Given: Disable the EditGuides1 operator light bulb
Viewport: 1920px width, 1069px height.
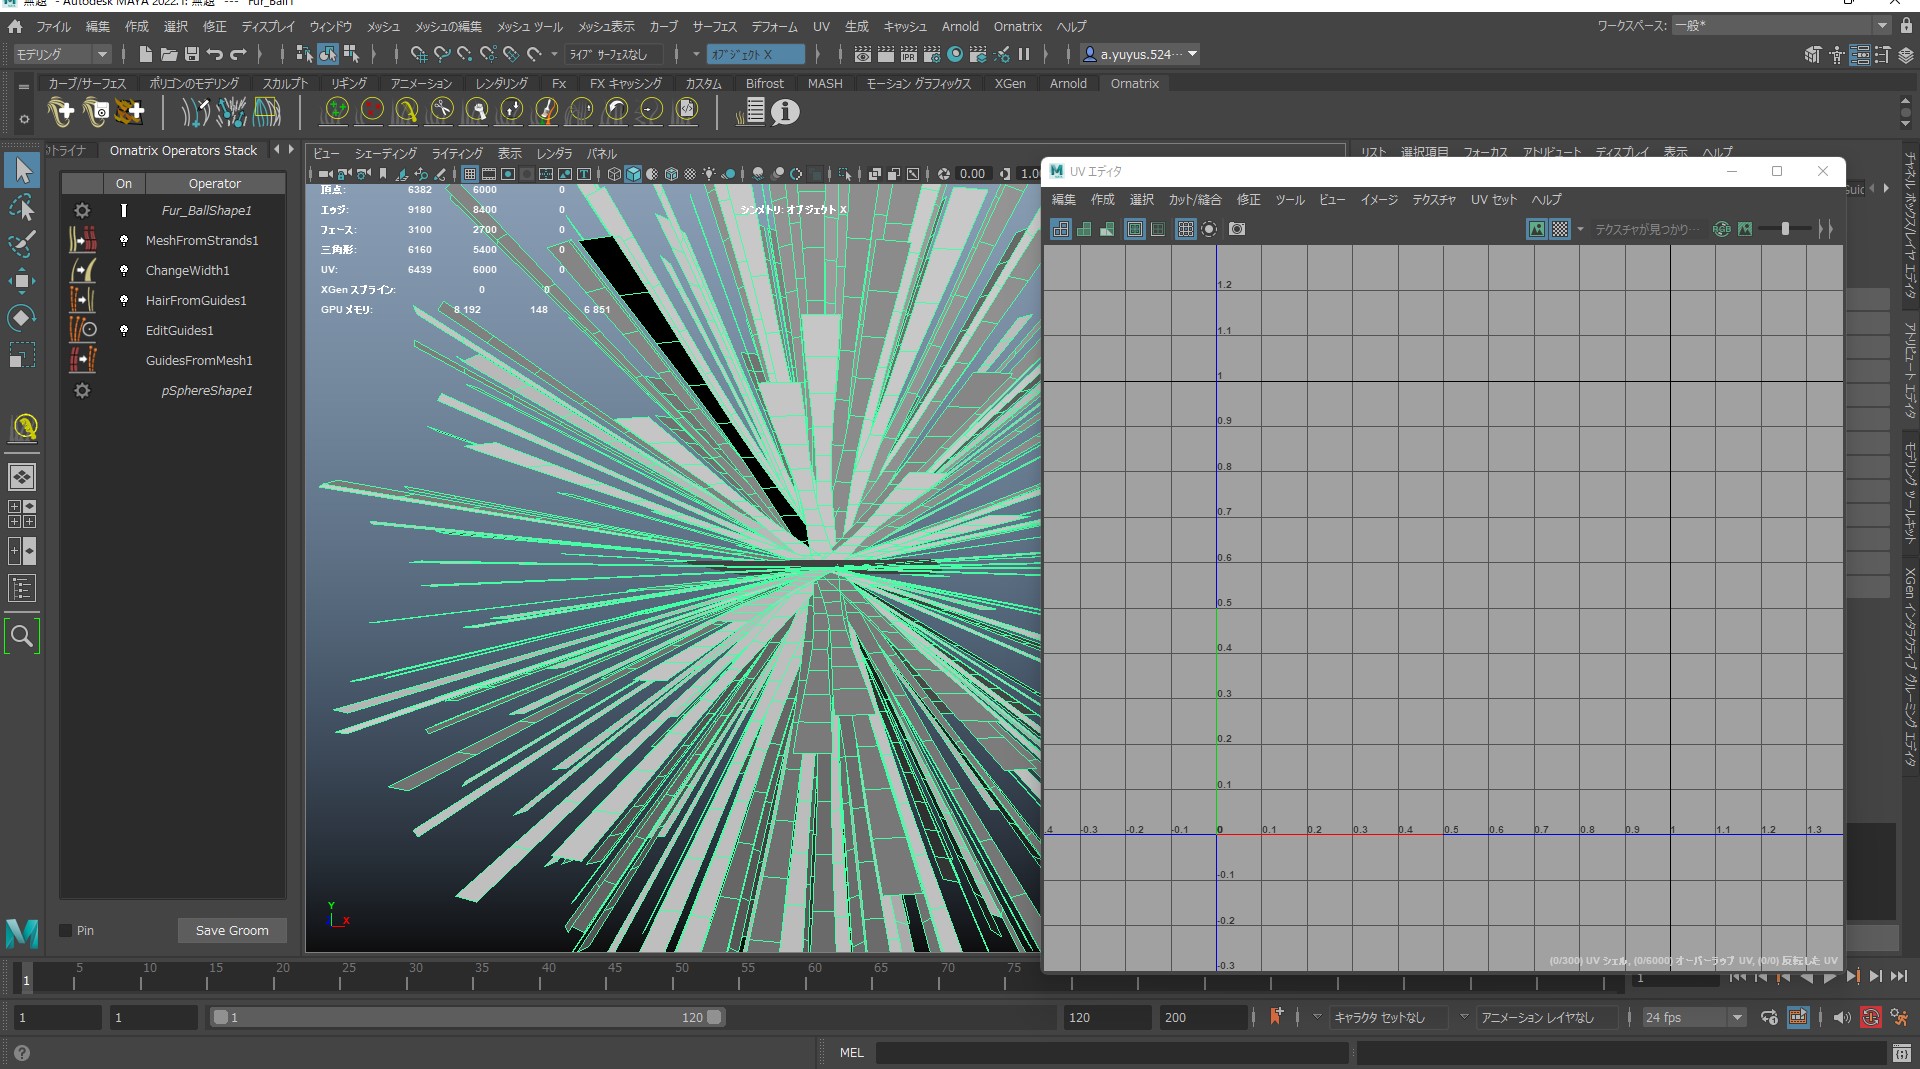Looking at the screenshot, I should (124, 330).
